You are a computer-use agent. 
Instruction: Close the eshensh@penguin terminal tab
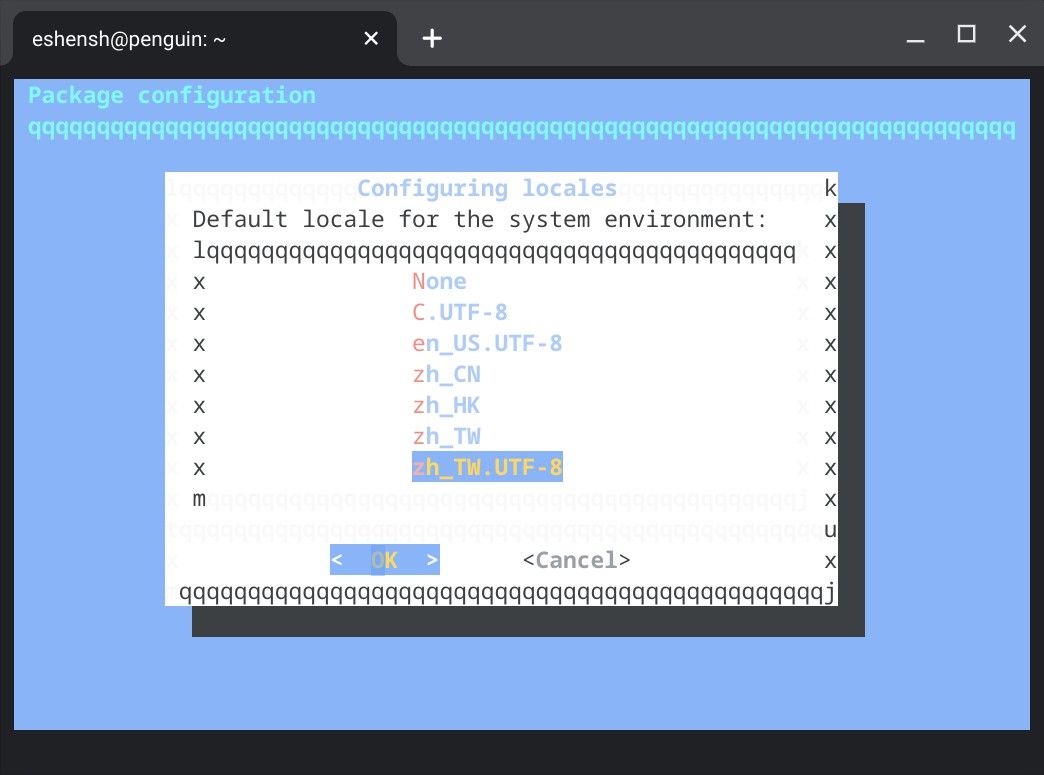point(371,38)
